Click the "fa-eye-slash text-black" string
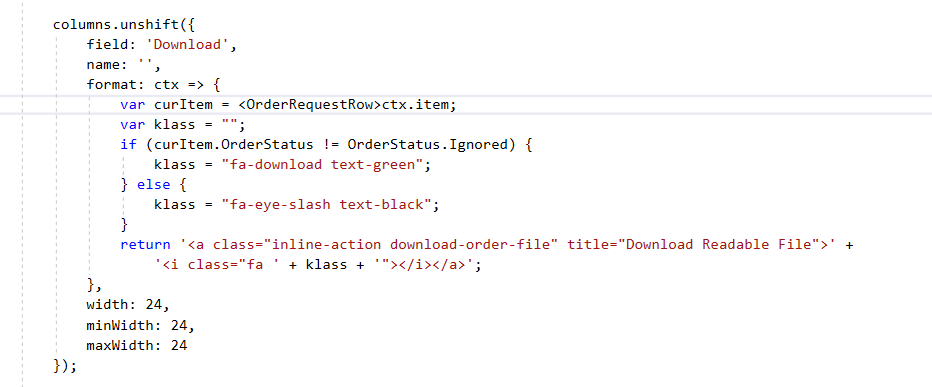Viewport: 932px width, 387px height. (x=326, y=205)
